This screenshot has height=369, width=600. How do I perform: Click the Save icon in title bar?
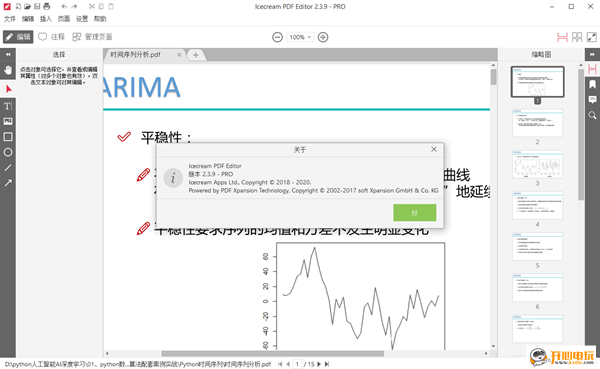[x=37, y=7]
